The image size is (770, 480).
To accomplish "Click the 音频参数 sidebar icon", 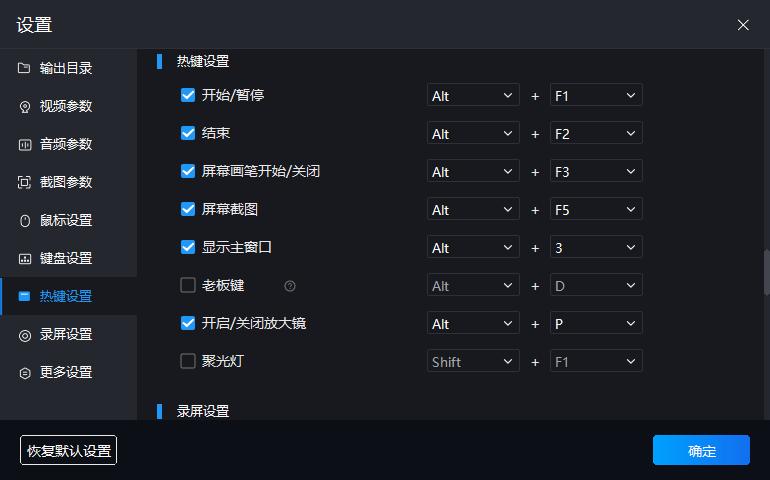I will click(x=25, y=144).
